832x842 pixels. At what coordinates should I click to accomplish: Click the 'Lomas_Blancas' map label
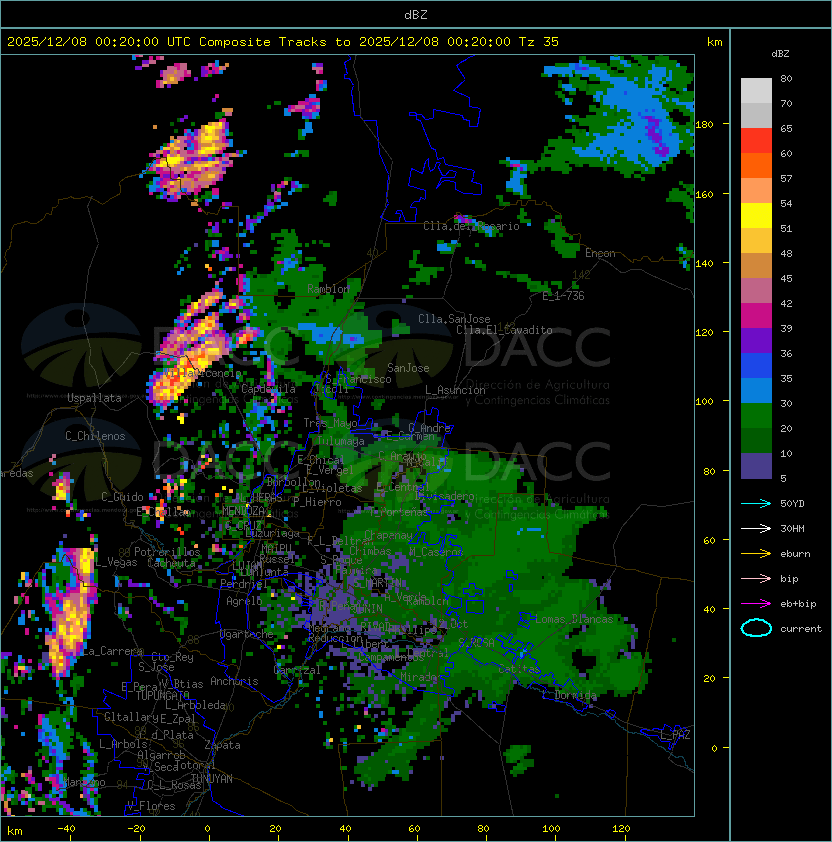(x=574, y=619)
